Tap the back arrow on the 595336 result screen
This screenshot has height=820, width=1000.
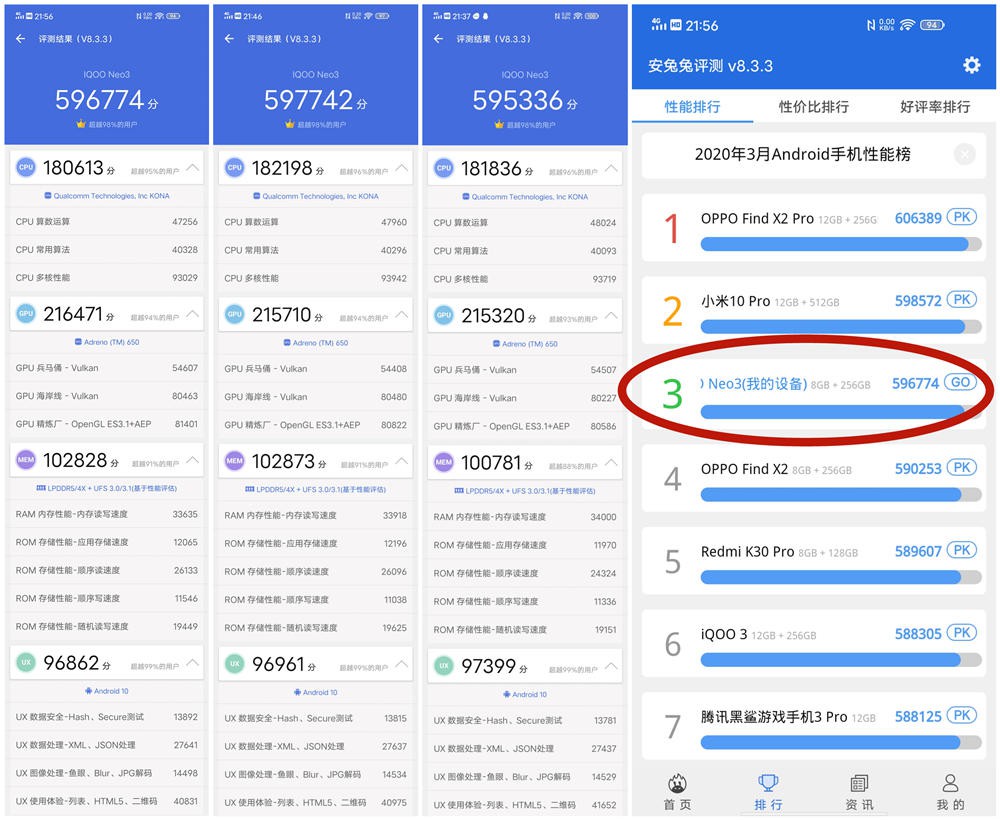pos(438,39)
